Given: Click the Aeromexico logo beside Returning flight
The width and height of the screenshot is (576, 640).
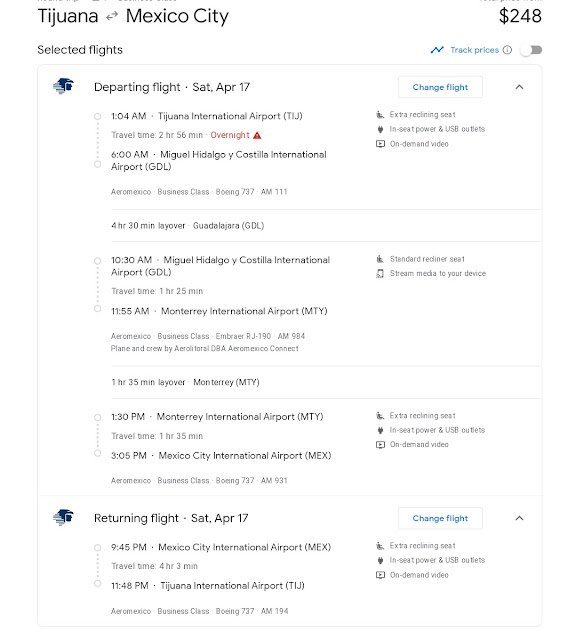Looking at the screenshot, I should (63, 517).
